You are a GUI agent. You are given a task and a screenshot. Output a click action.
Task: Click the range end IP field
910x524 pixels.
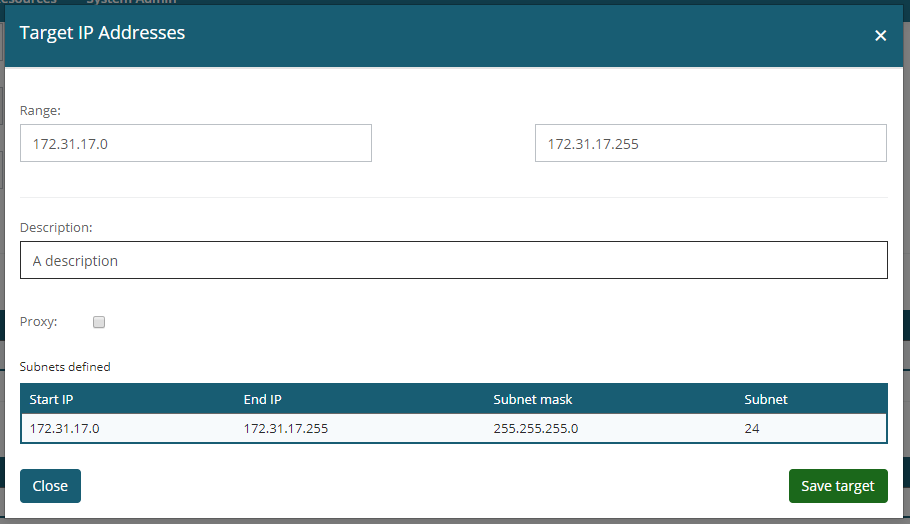click(710, 143)
